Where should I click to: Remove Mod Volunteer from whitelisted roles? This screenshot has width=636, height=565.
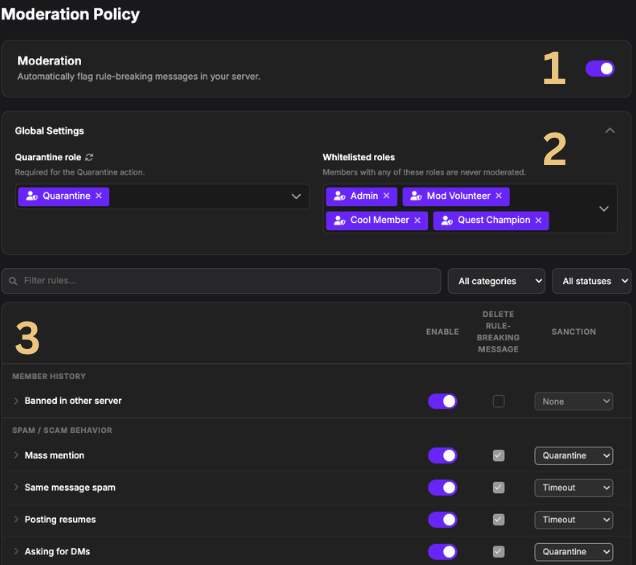(x=498, y=195)
